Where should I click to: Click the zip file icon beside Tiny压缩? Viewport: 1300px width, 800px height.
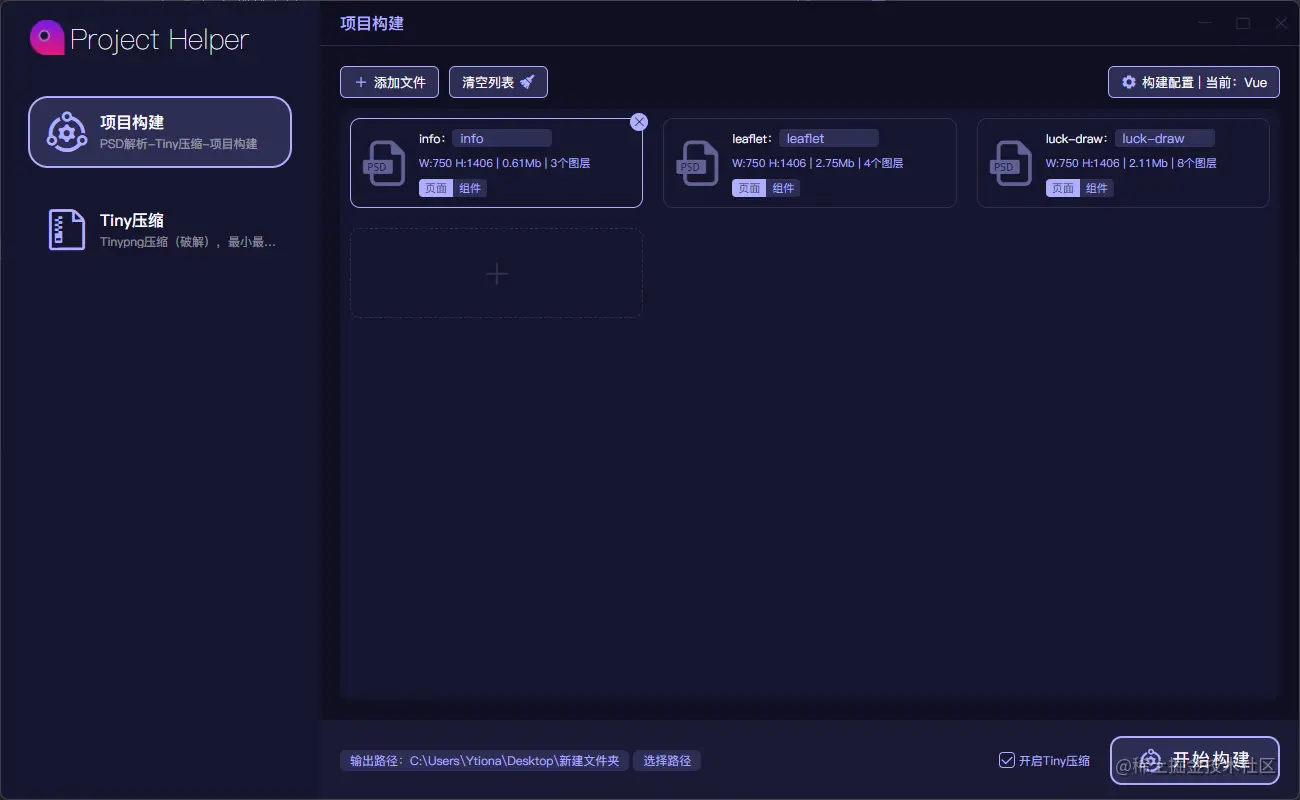click(67, 230)
